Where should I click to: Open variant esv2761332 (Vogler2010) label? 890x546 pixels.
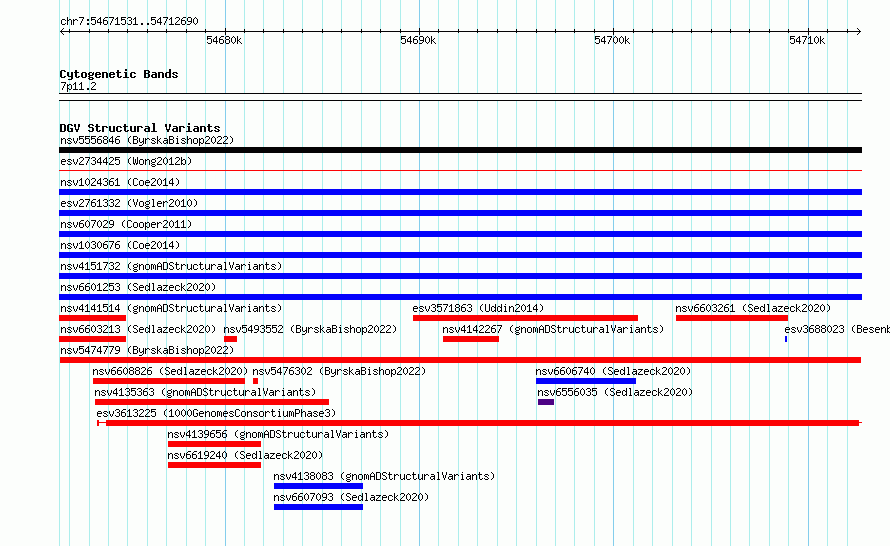(x=129, y=203)
